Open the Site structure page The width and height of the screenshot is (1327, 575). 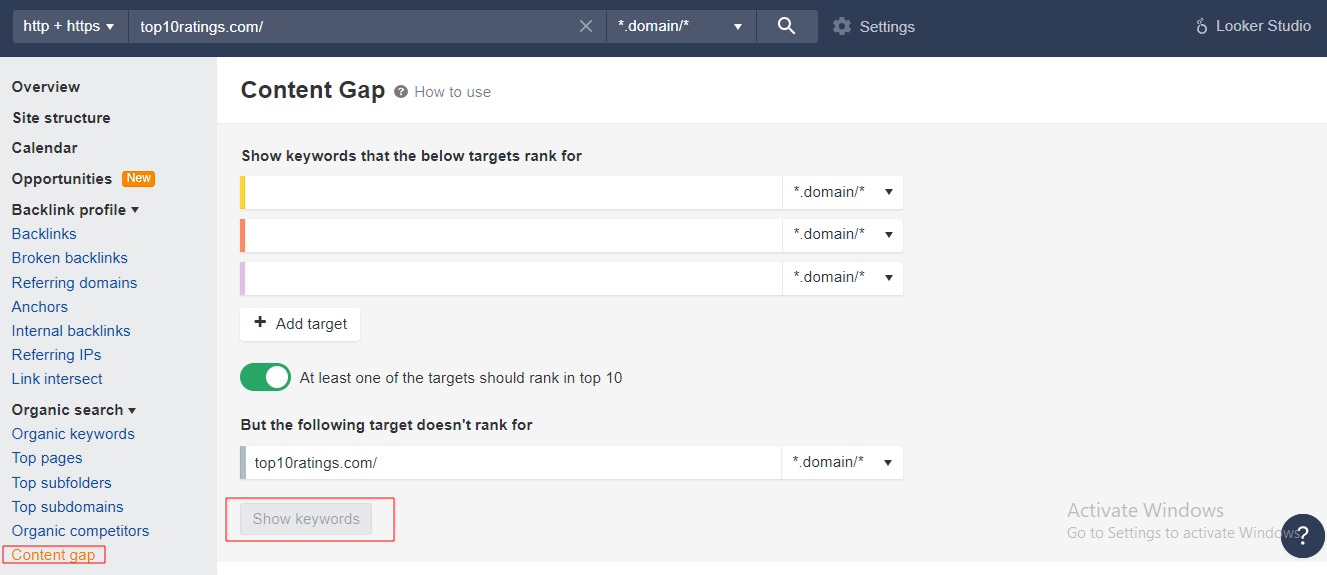(61, 117)
